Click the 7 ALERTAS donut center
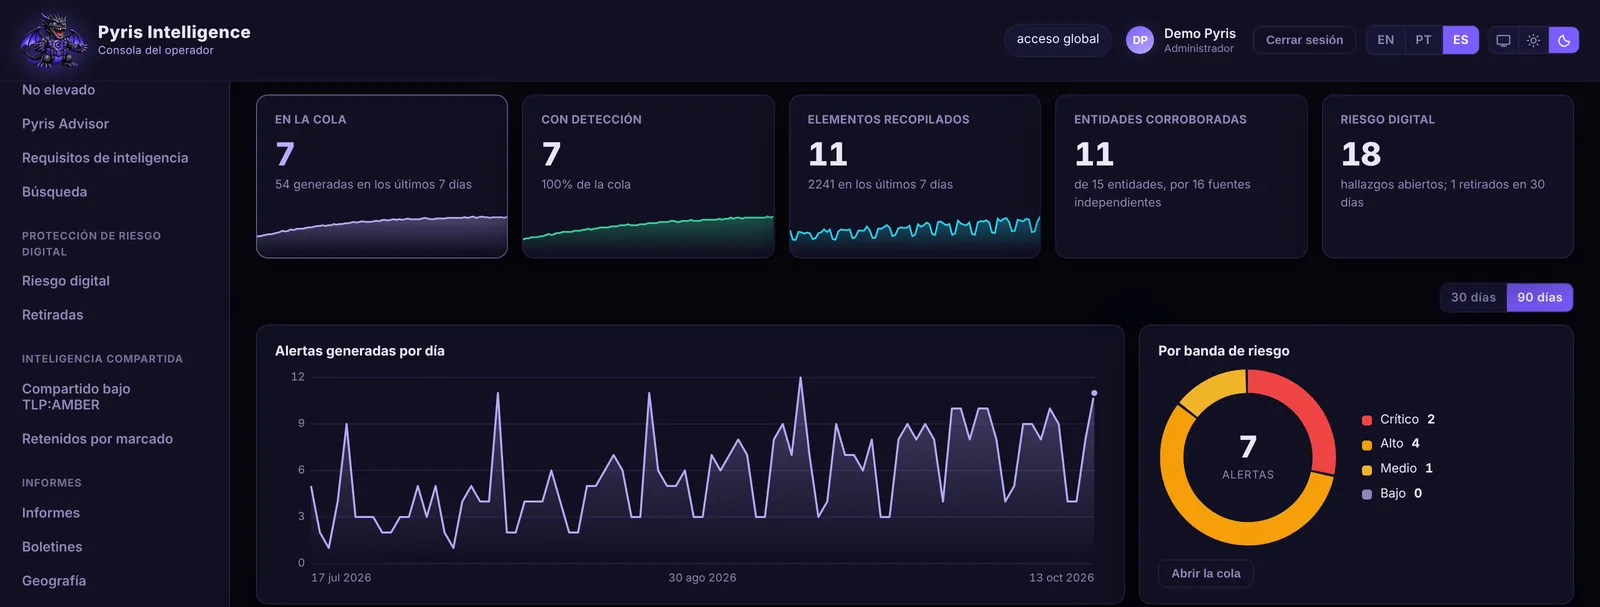Screen dimensions: 1600x607 (1248, 457)
